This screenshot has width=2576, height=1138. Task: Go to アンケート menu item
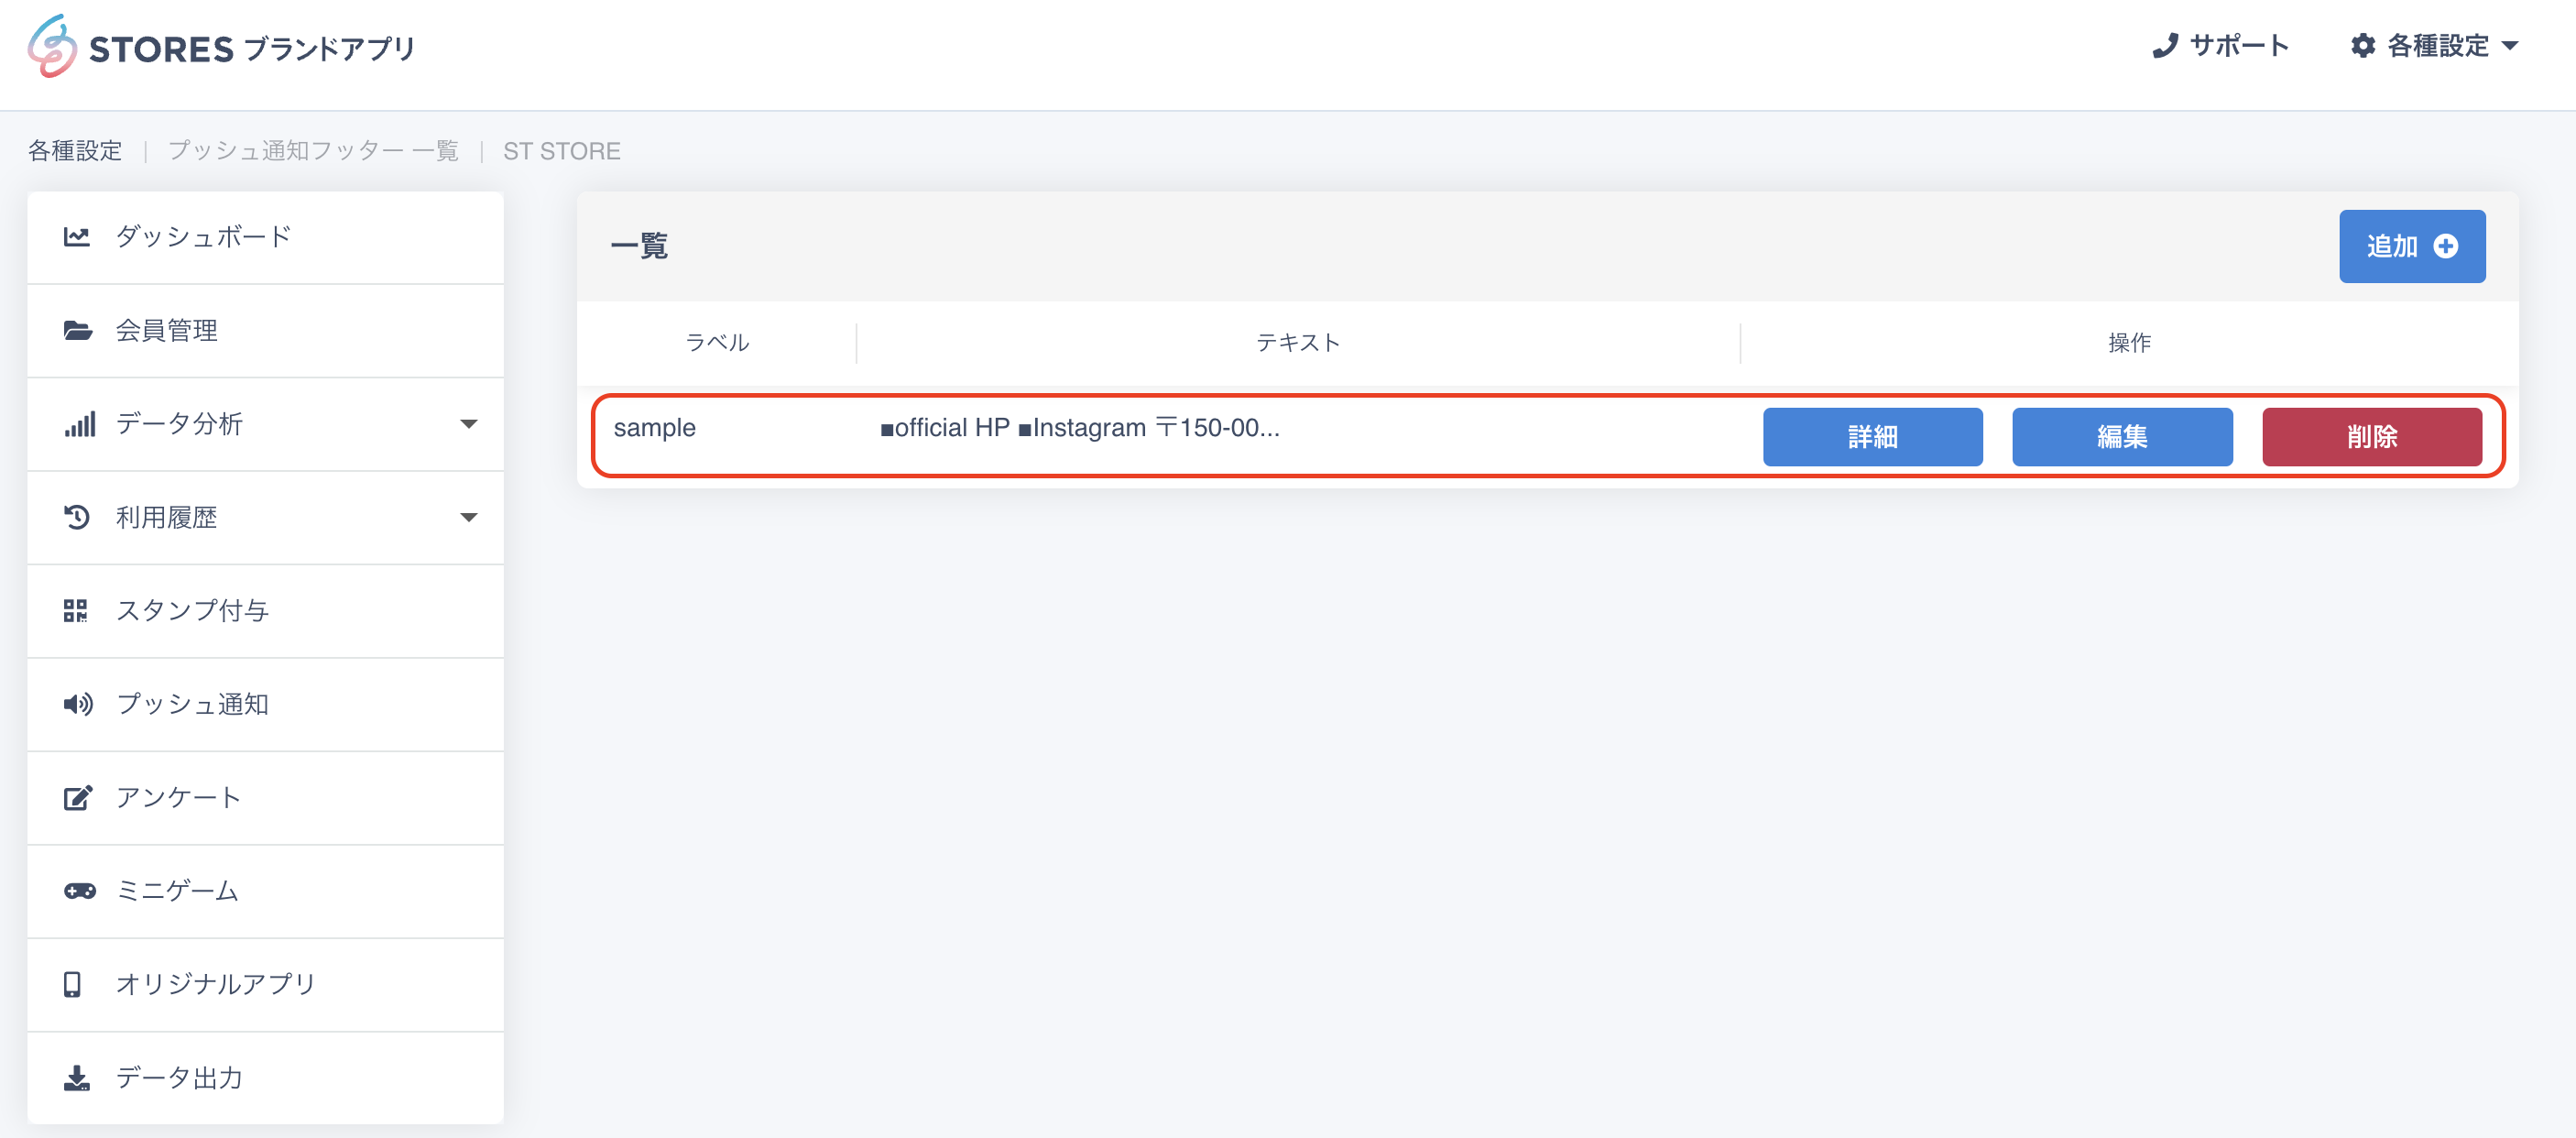point(266,798)
